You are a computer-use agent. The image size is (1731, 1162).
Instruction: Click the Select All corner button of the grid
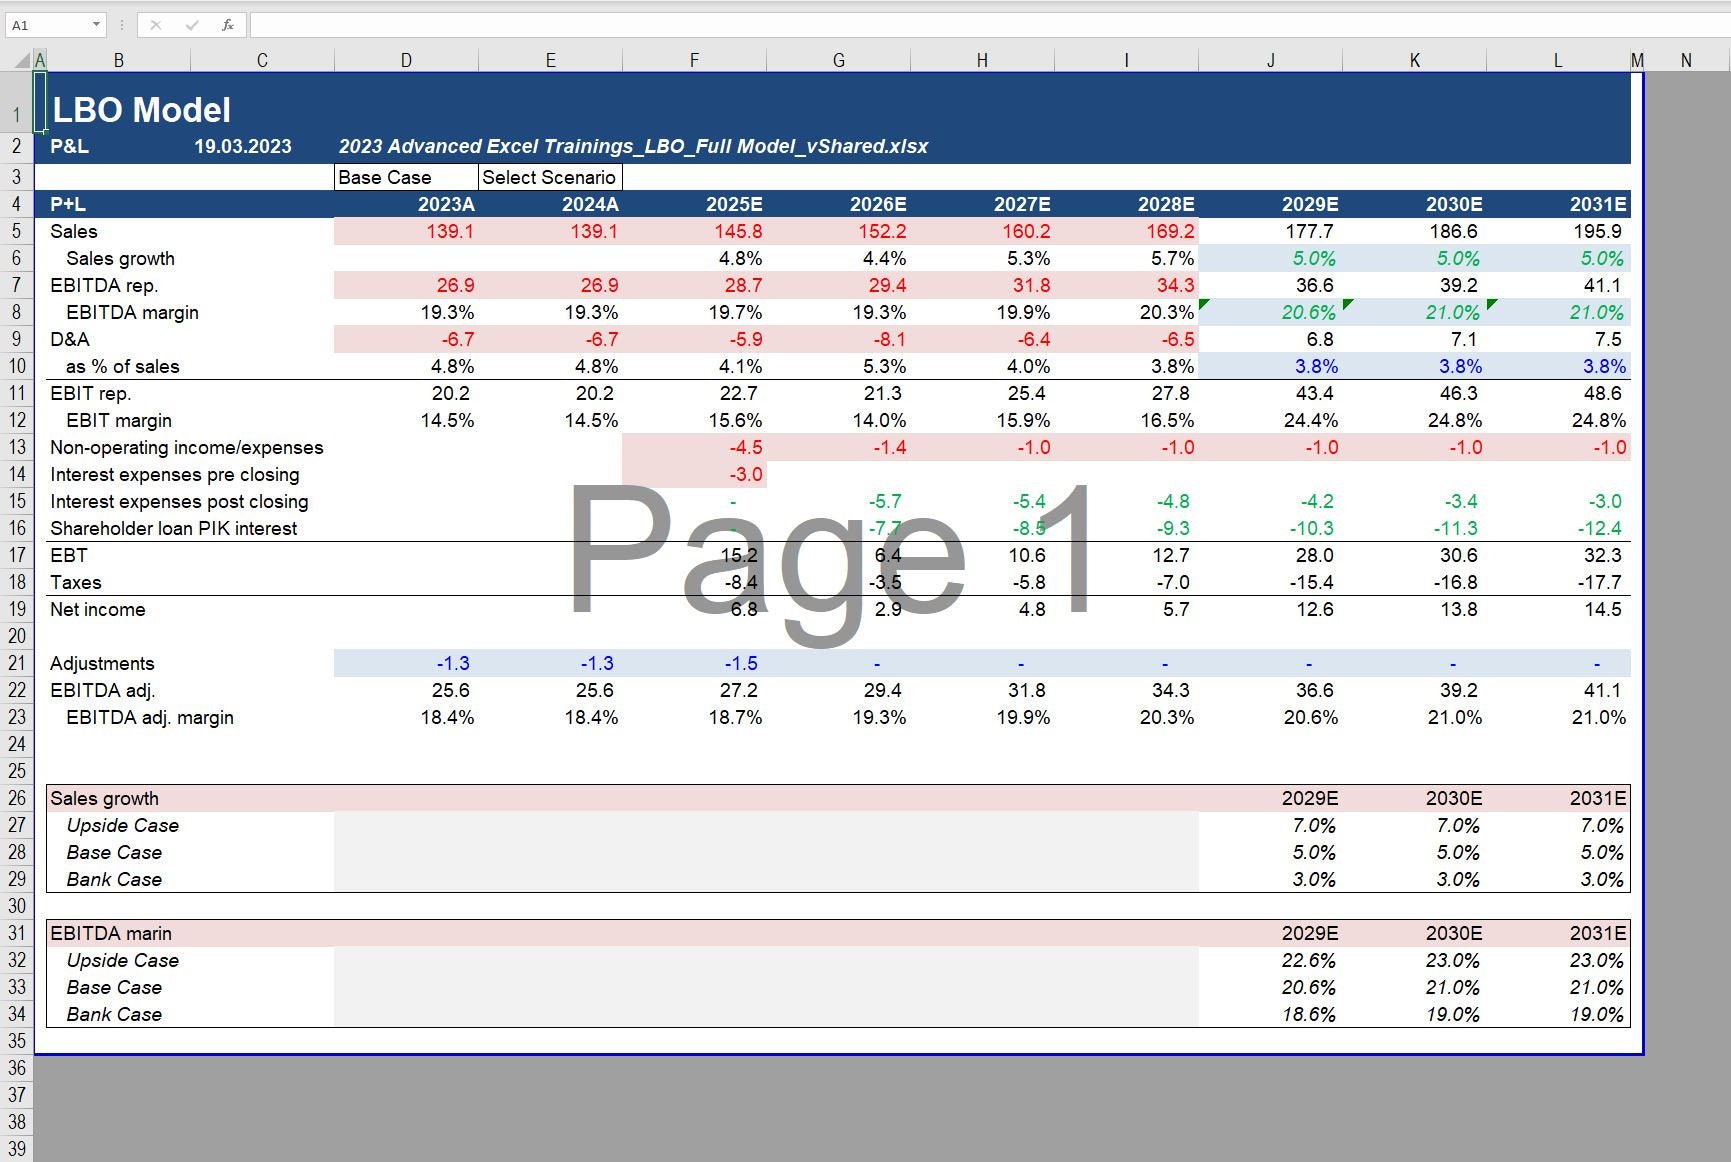tap(22, 59)
